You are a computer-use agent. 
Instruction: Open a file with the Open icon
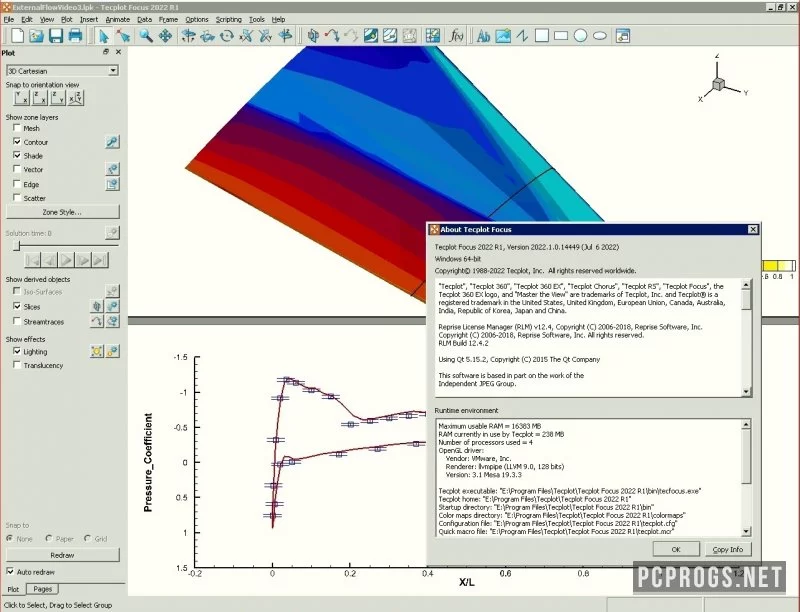point(37,36)
